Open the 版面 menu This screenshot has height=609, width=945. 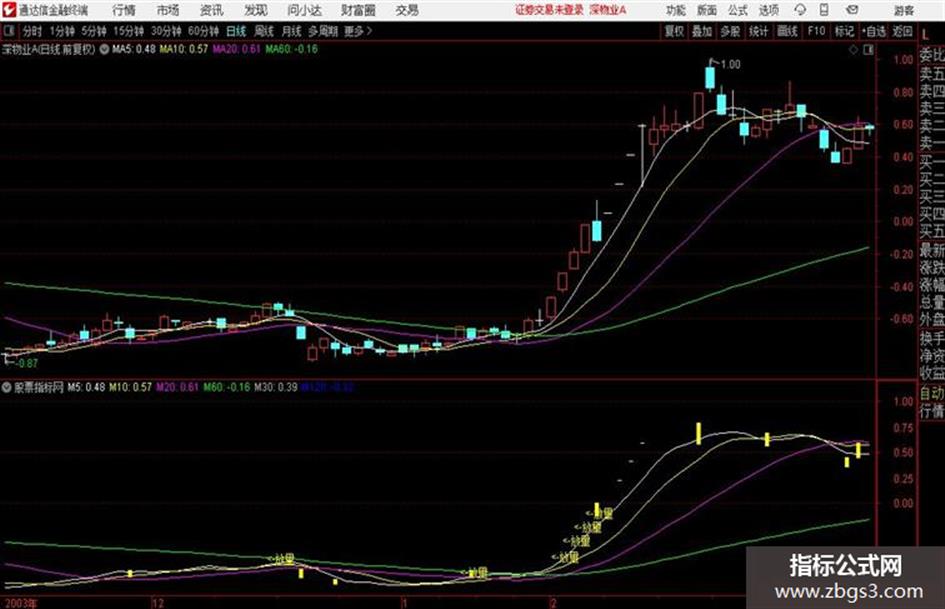707,10
